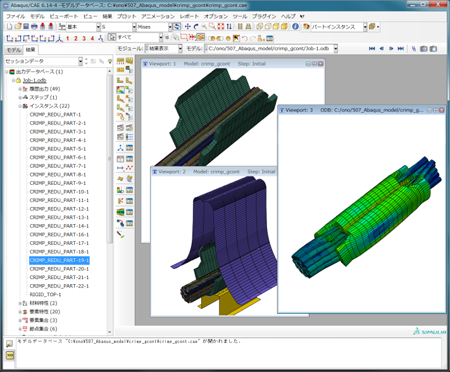Click the Job-1.odb tree node
This screenshot has height=372, width=450.
point(34,80)
